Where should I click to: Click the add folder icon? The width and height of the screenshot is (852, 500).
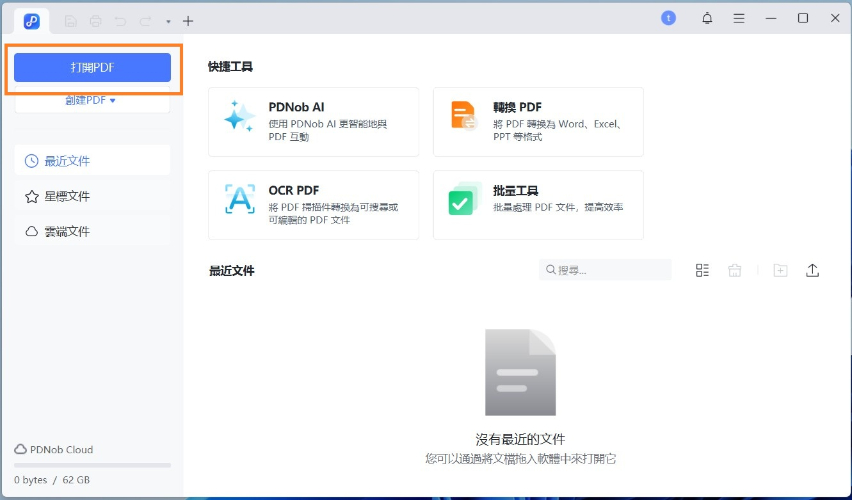780,270
